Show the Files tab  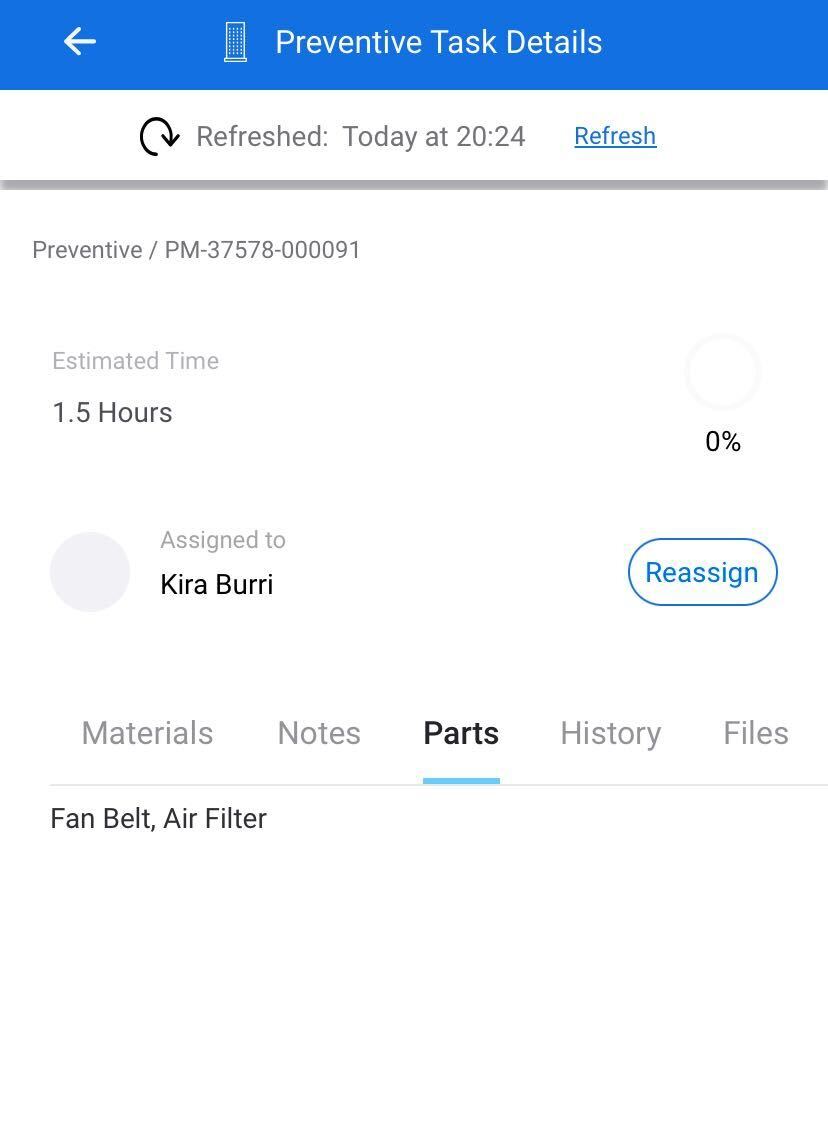click(755, 733)
